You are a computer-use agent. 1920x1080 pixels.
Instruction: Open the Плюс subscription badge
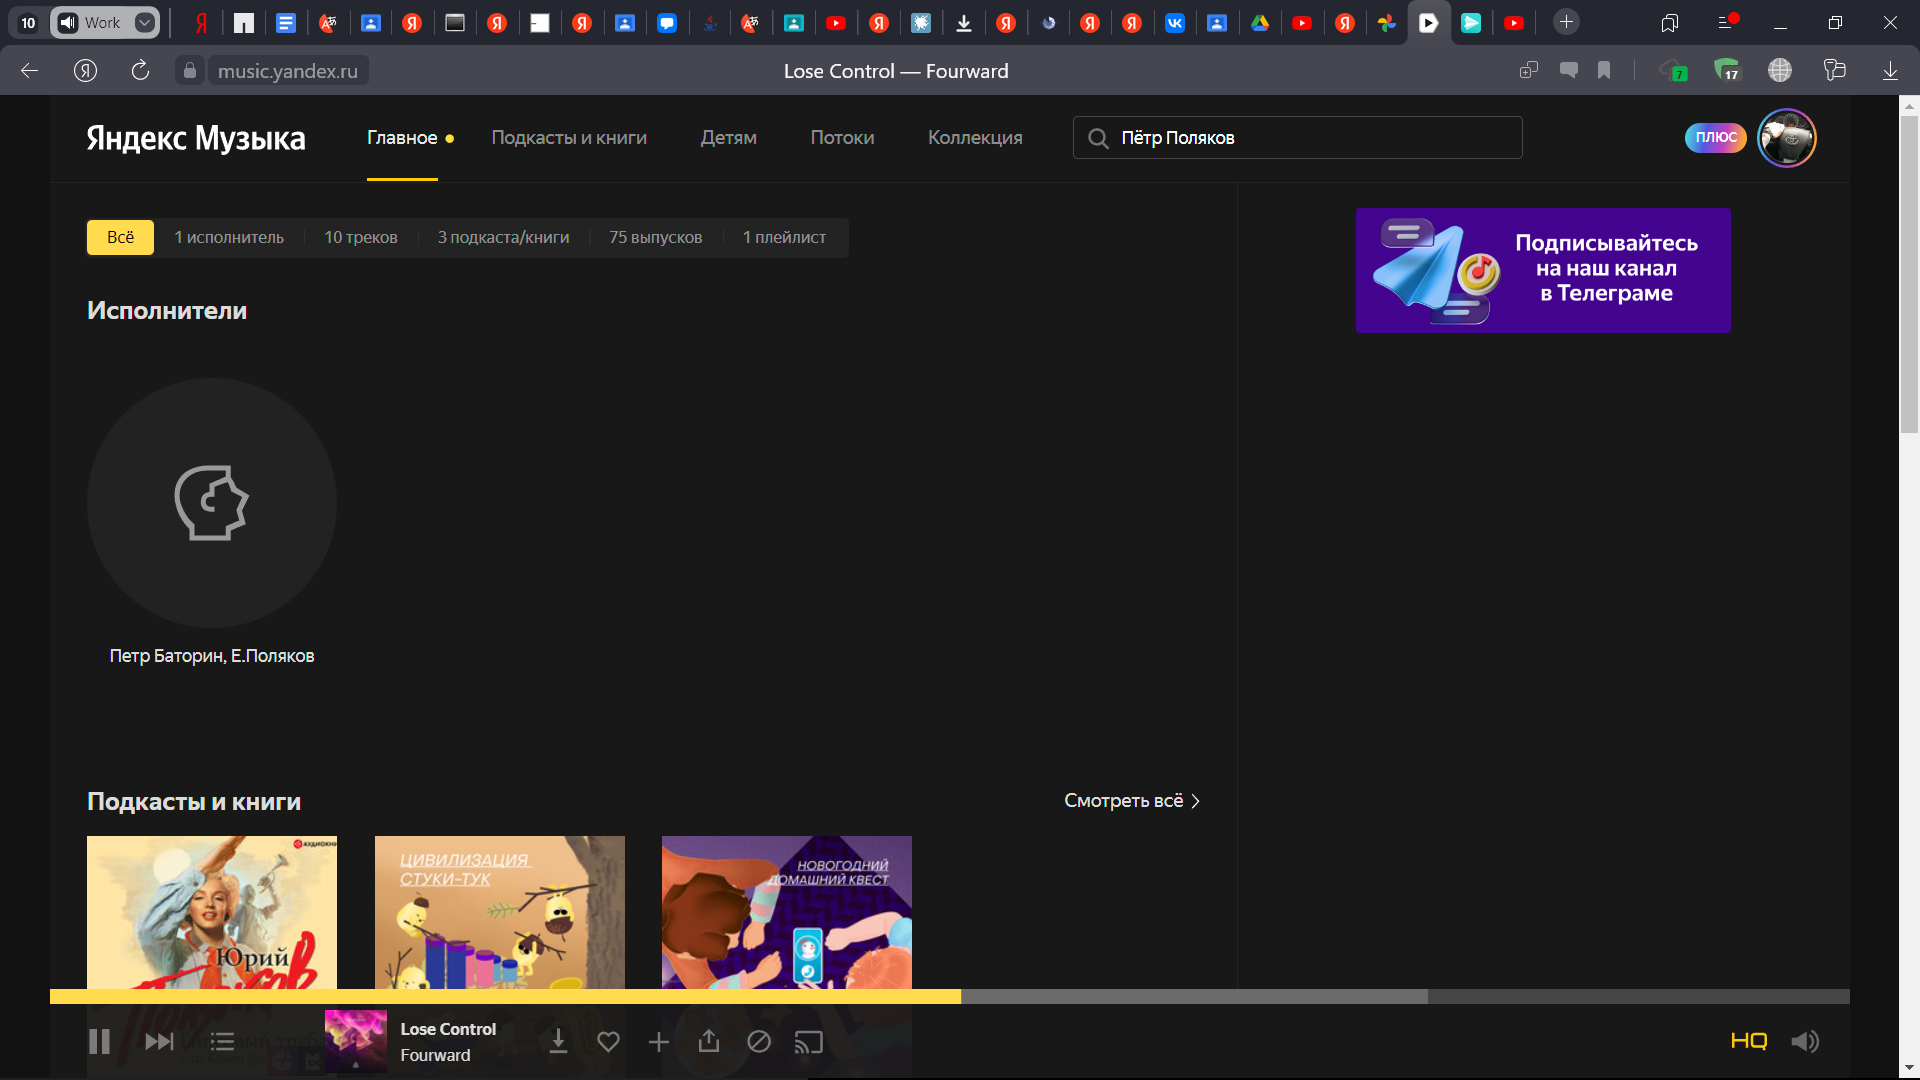click(1715, 138)
